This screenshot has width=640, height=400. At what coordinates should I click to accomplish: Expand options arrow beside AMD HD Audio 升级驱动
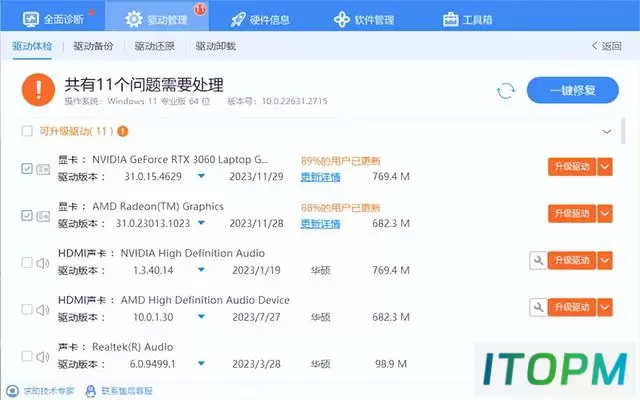[x=605, y=307]
